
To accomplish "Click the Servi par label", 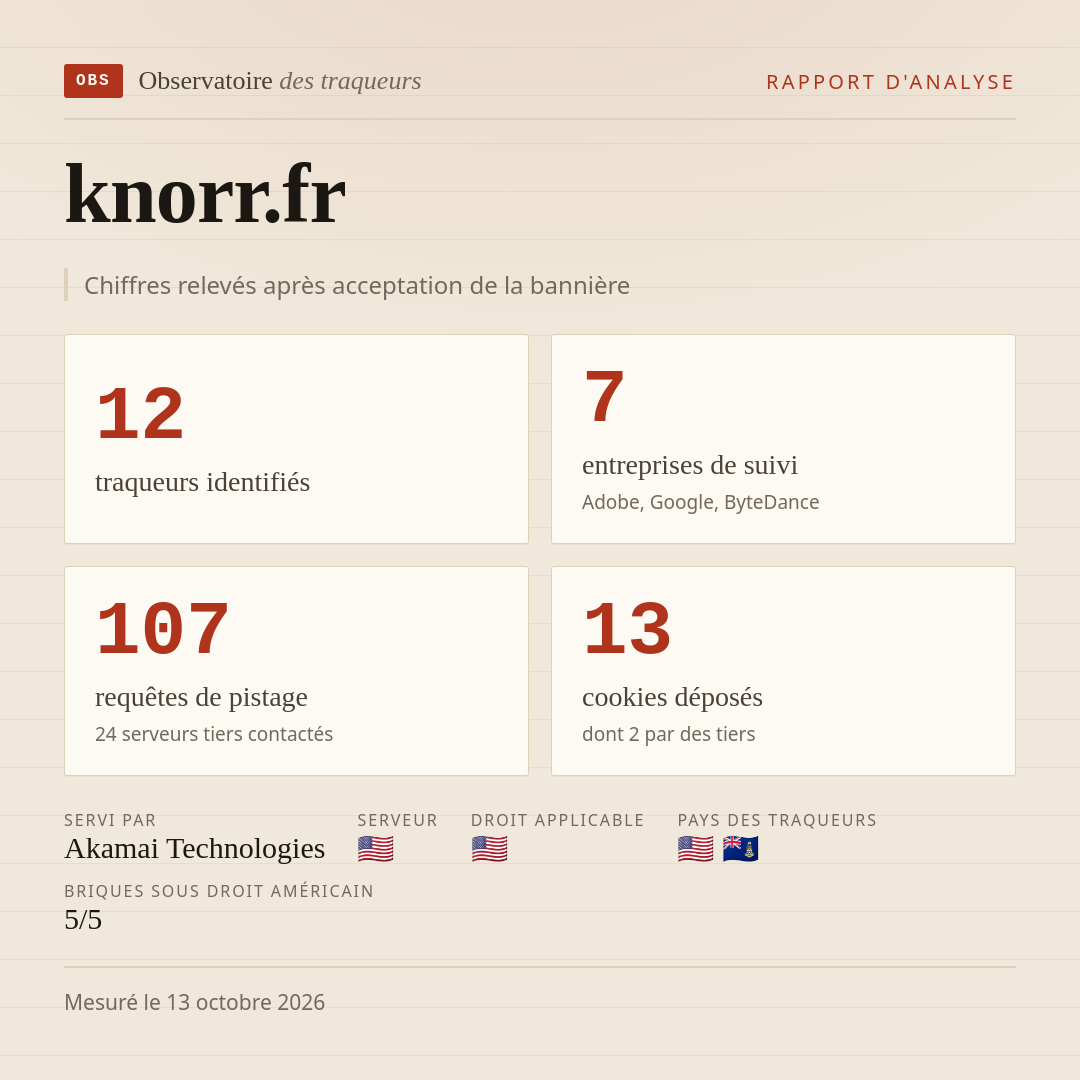I will (x=110, y=820).
